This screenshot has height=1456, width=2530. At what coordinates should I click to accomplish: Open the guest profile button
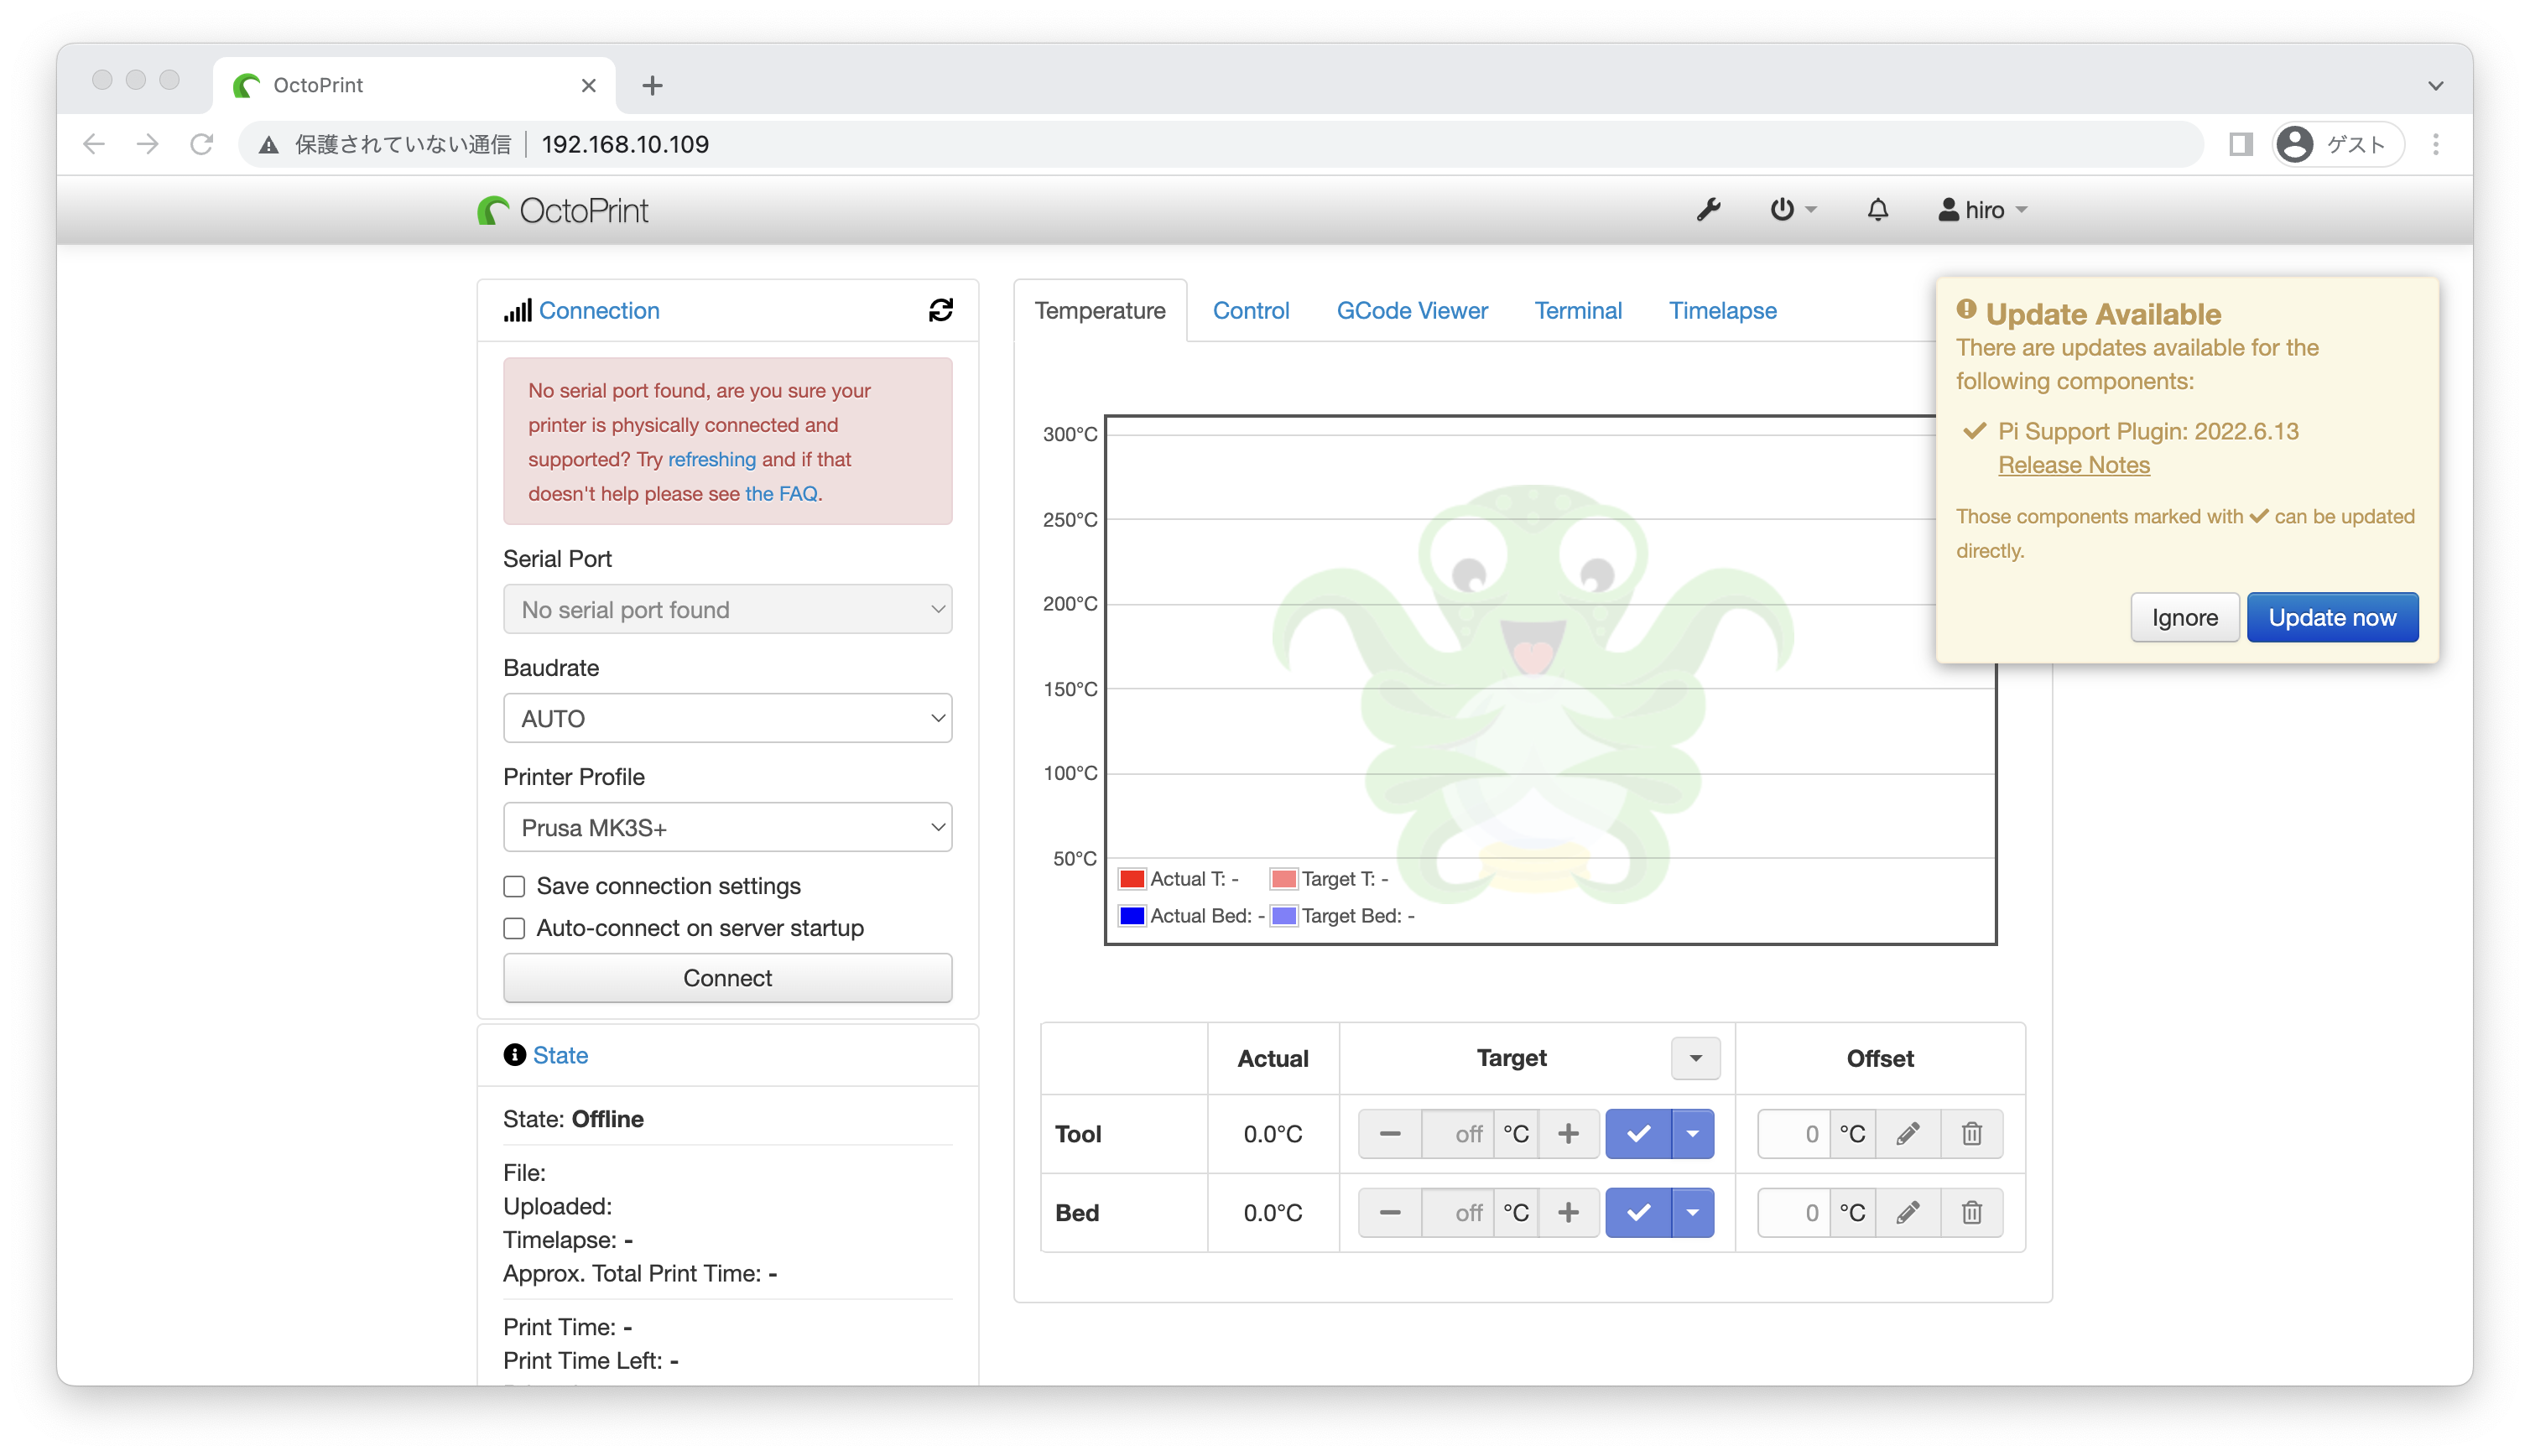(2337, 144)
